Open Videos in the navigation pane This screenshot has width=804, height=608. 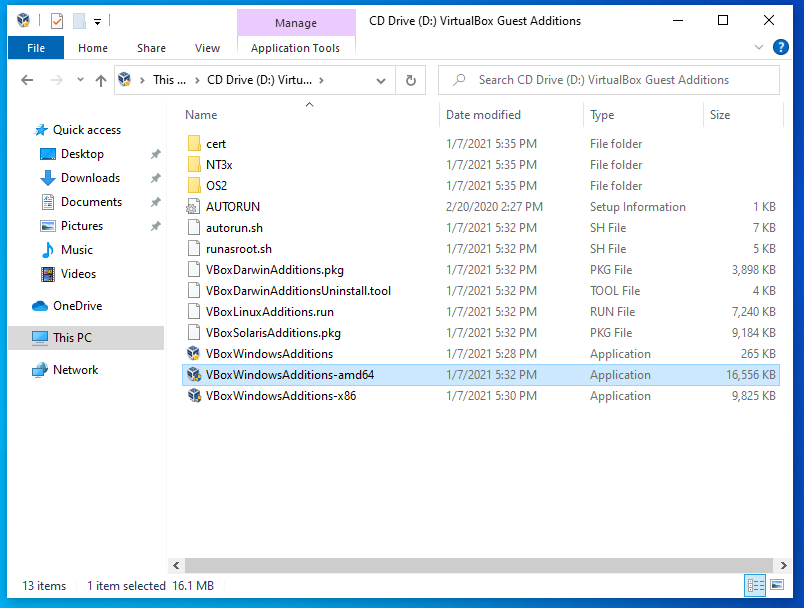(78, 274)
